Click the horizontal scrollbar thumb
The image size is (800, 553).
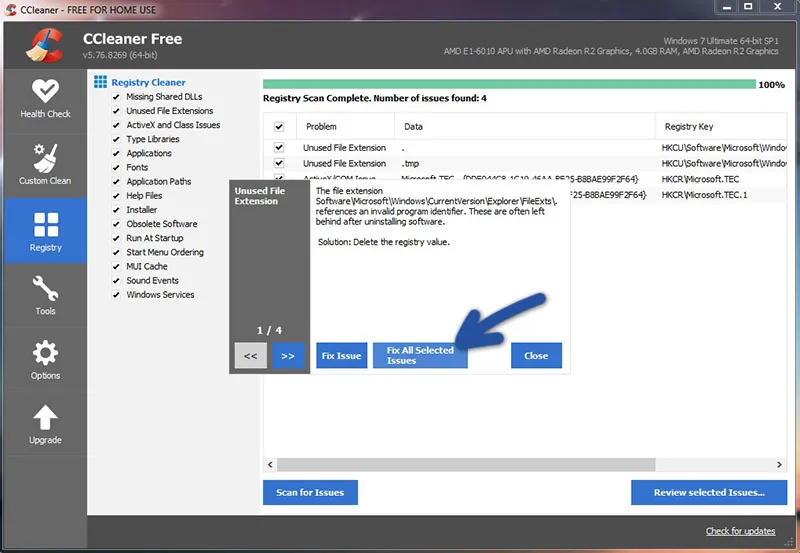click(466, 464)
